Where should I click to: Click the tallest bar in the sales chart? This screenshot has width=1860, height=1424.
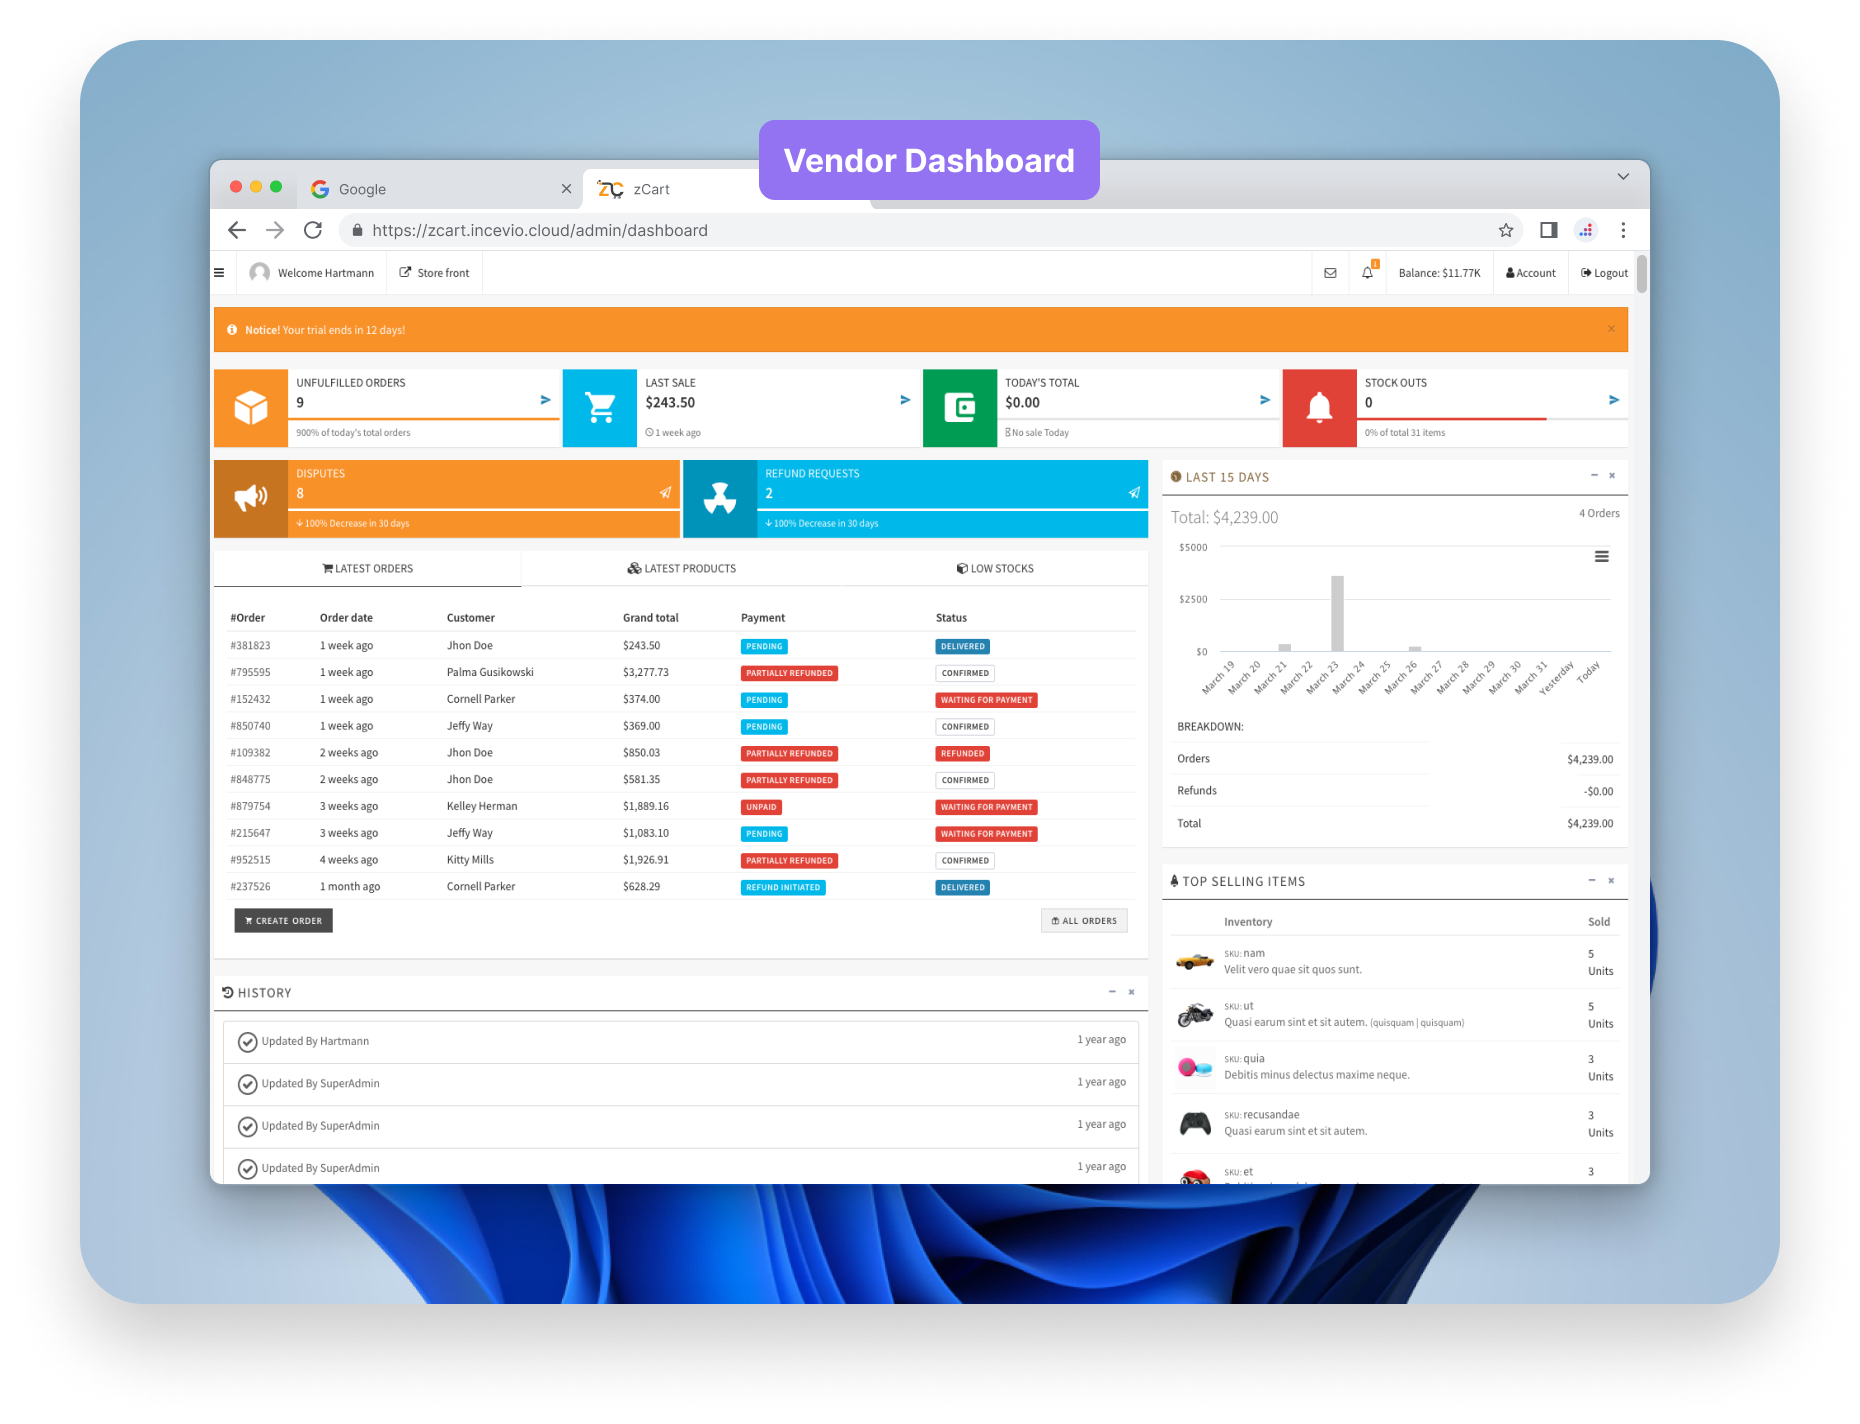[x=1337, y=614]
